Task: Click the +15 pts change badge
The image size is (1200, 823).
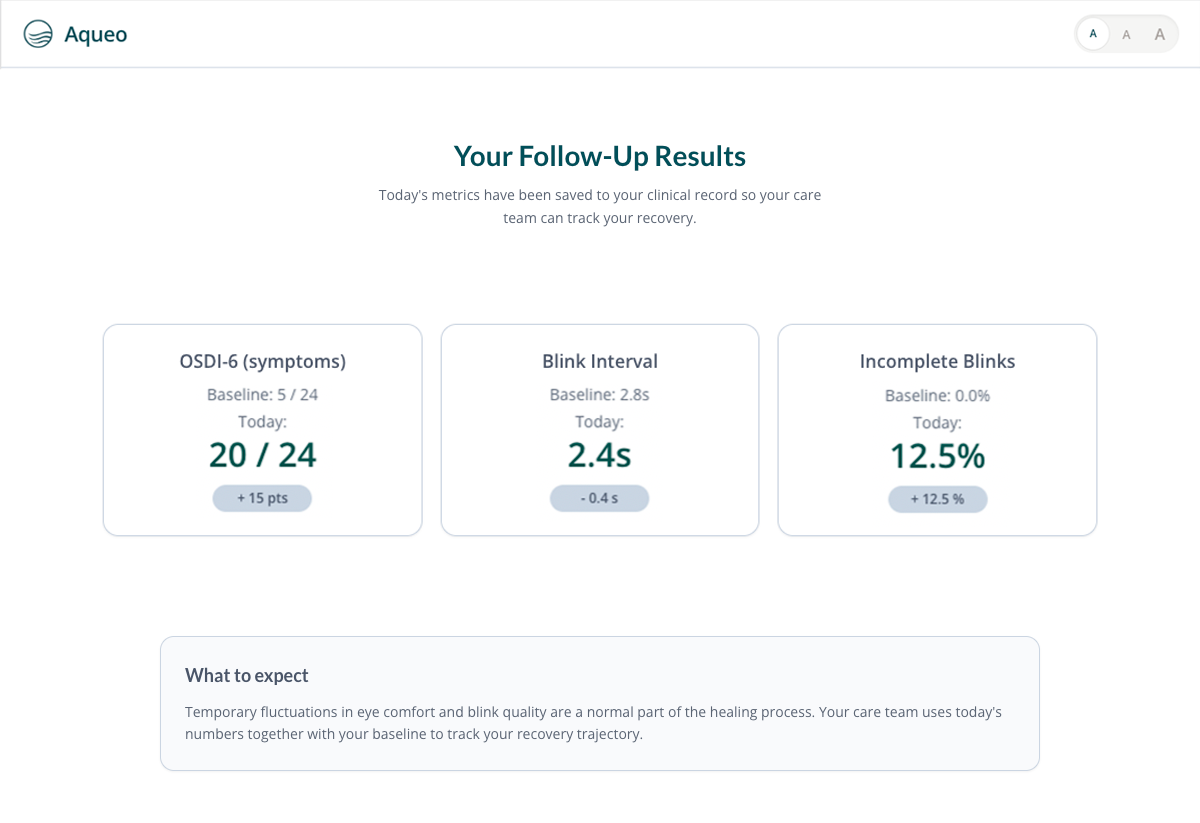Action: coord(262,498)
